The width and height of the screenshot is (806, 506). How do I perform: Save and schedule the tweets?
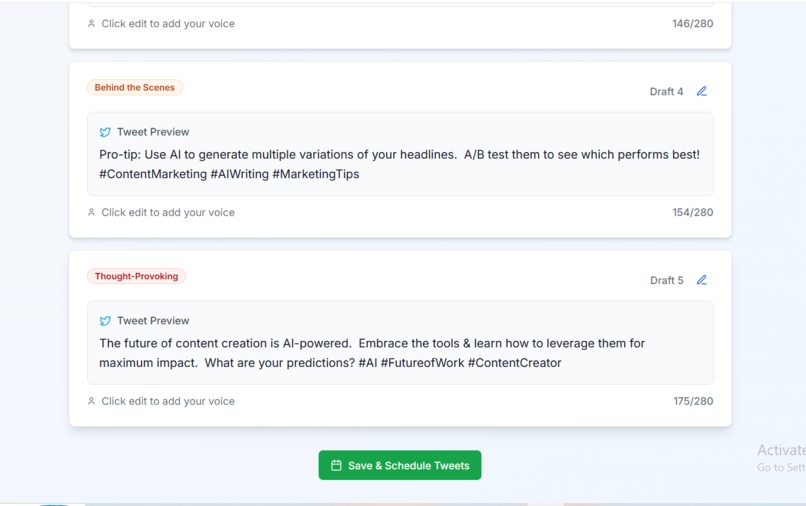click(400, 465)
